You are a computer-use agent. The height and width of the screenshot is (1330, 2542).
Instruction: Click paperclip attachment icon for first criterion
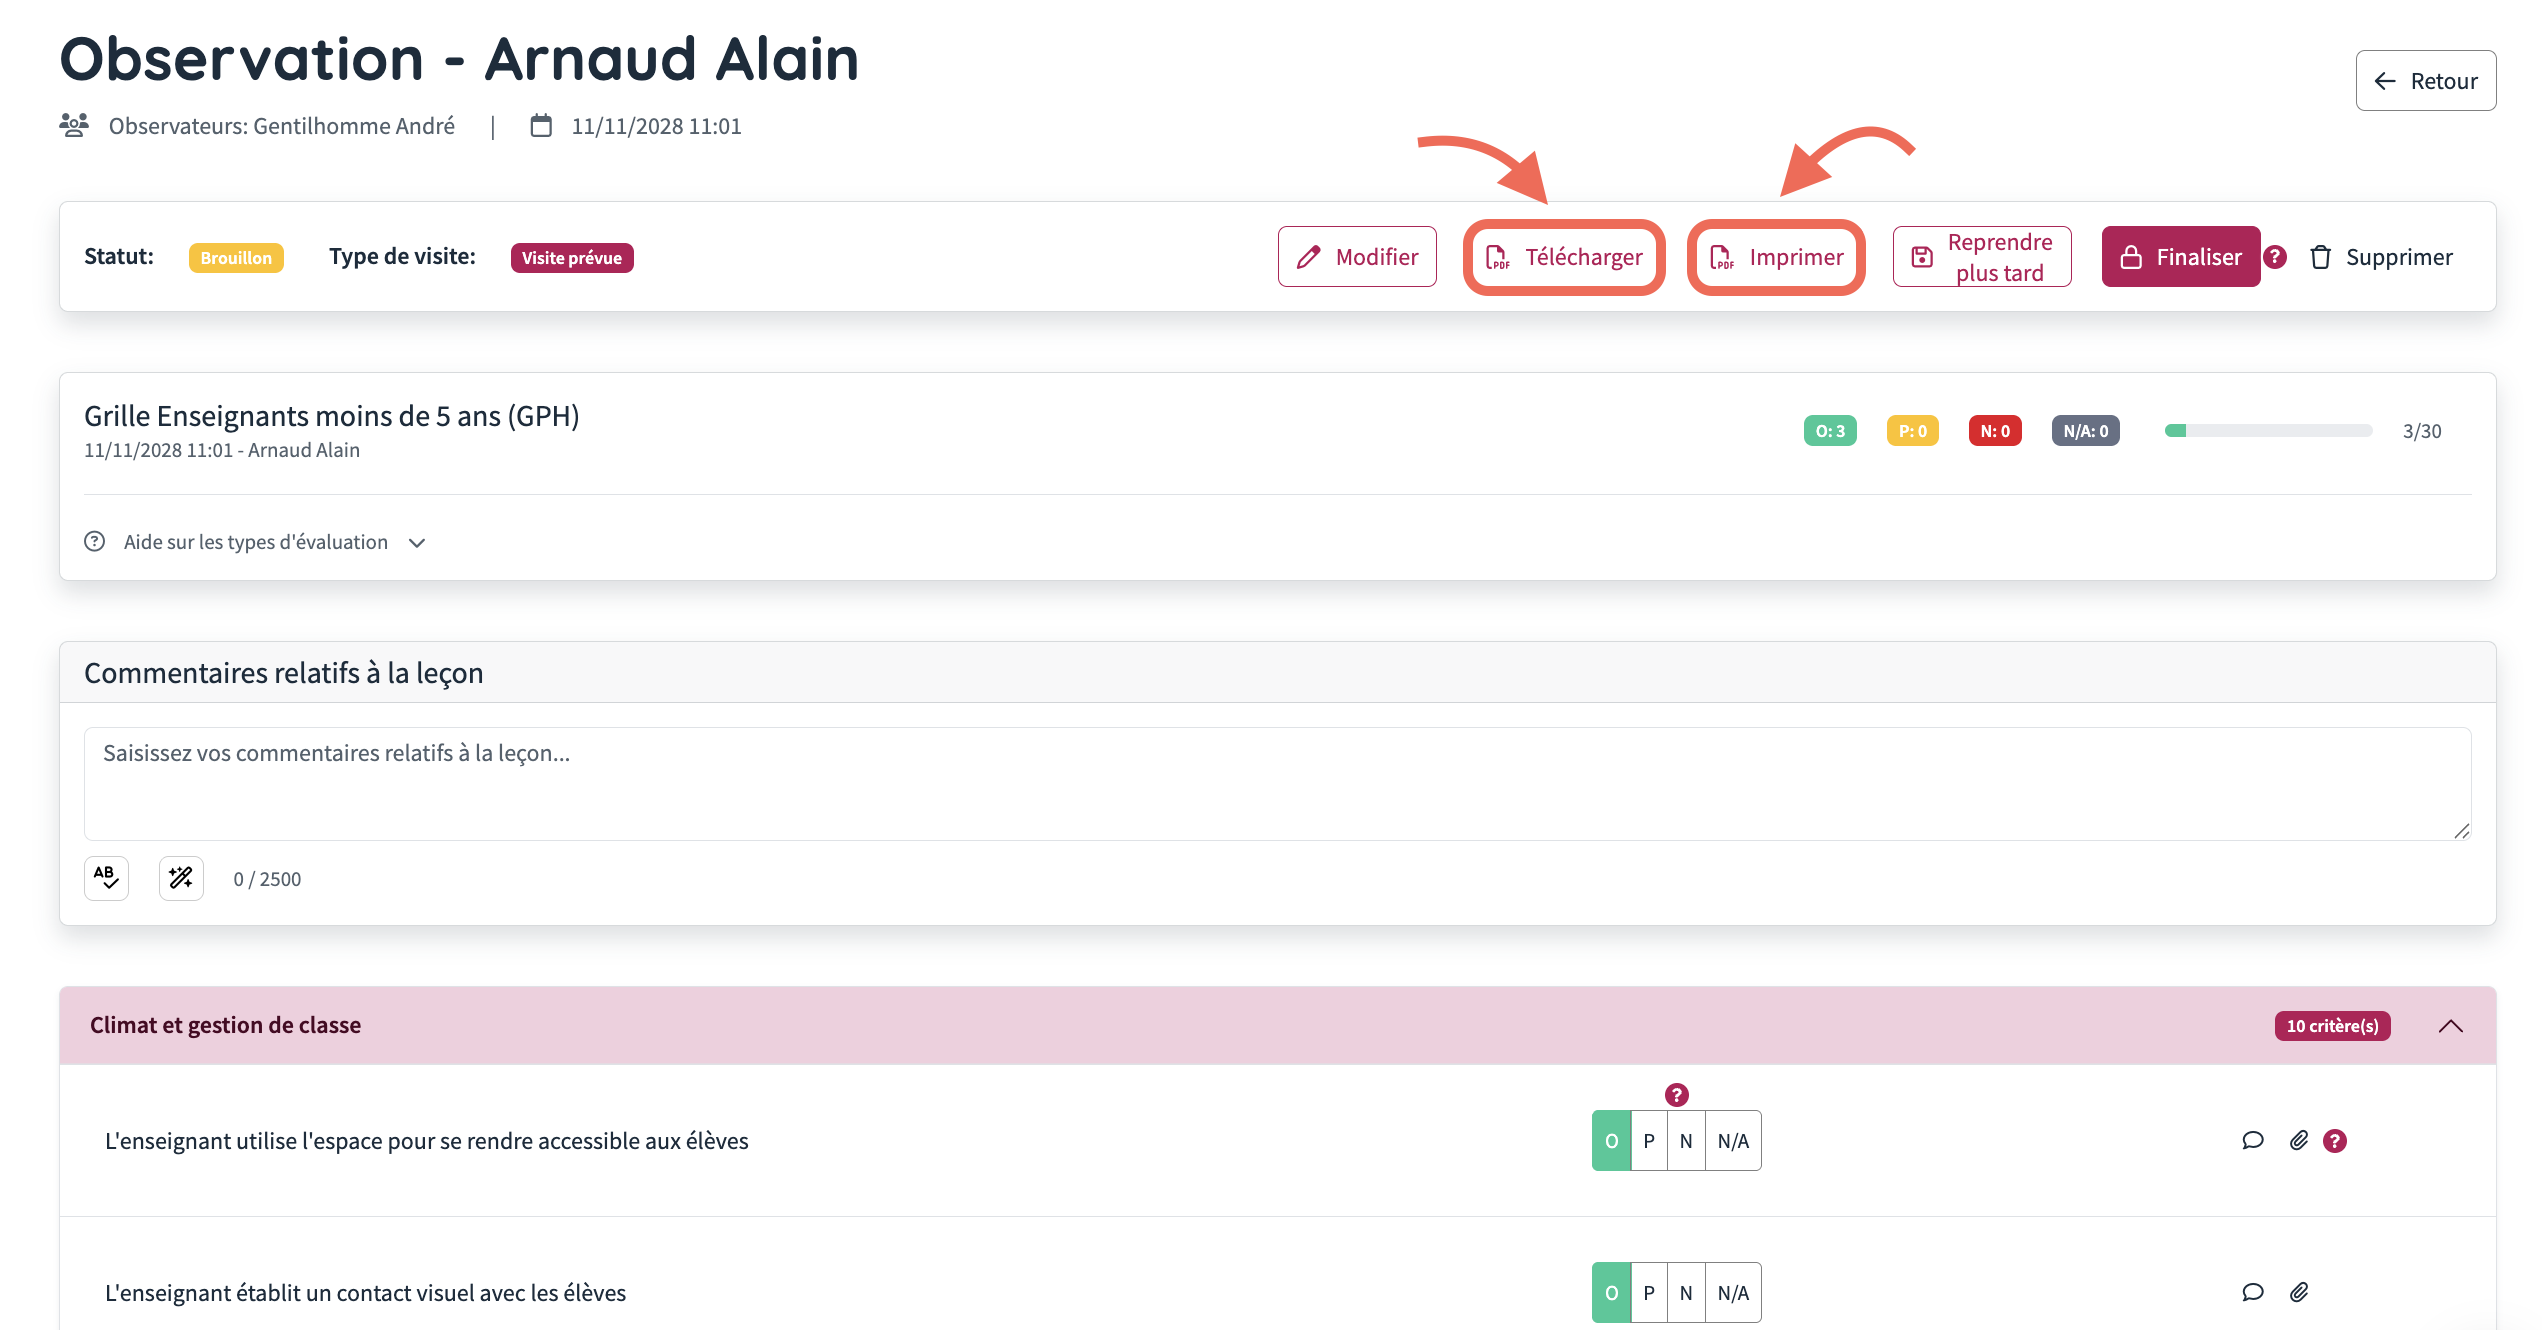[2299, 1141]
